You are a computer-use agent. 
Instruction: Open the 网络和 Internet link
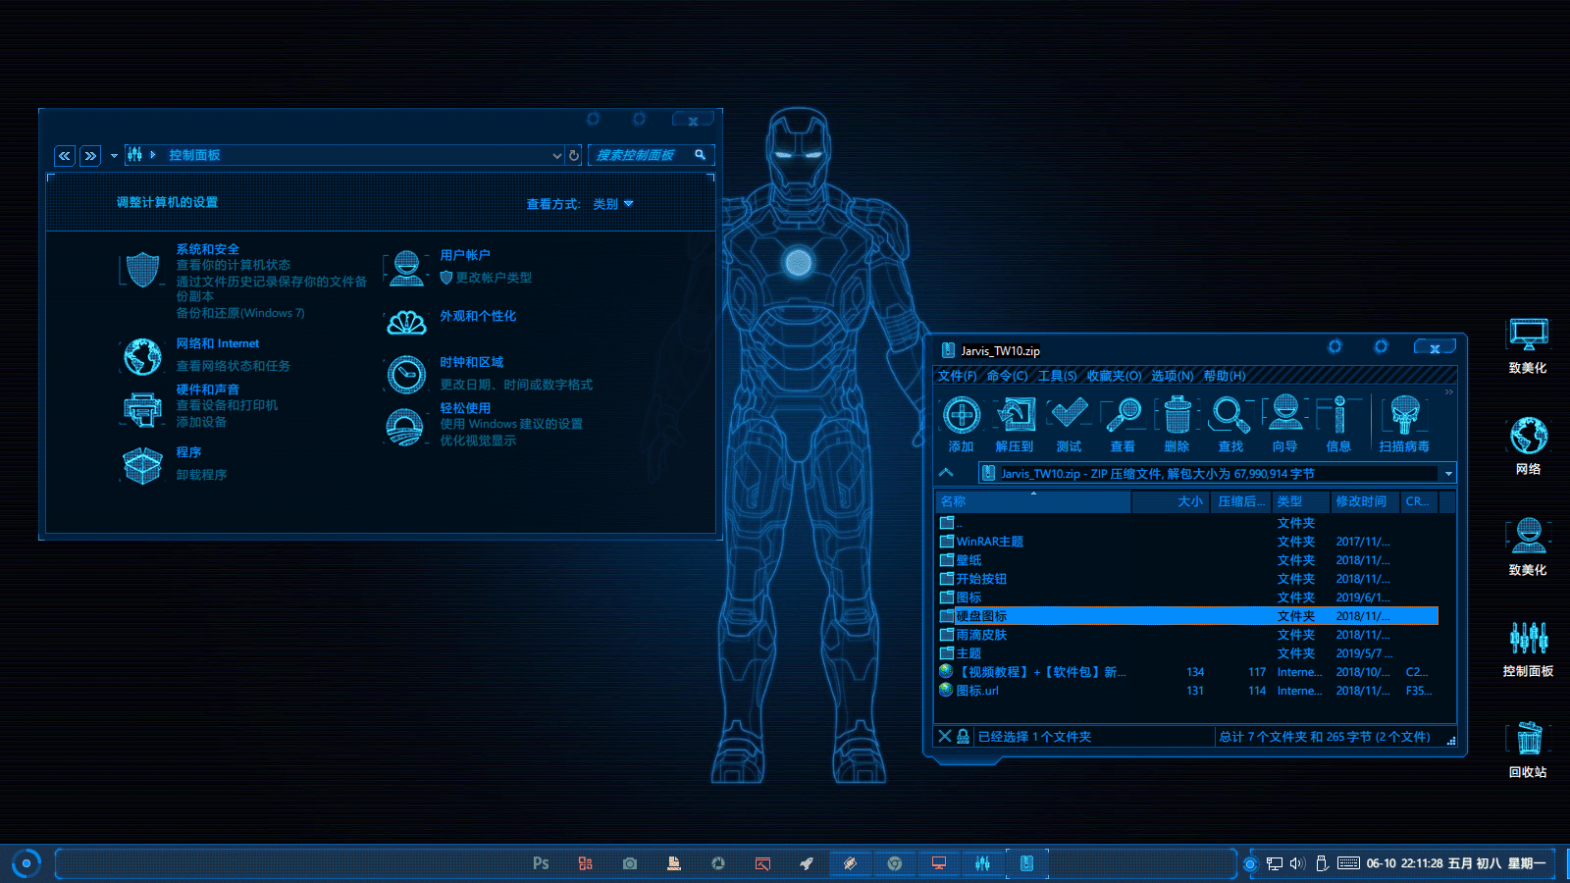coord(218,343)
